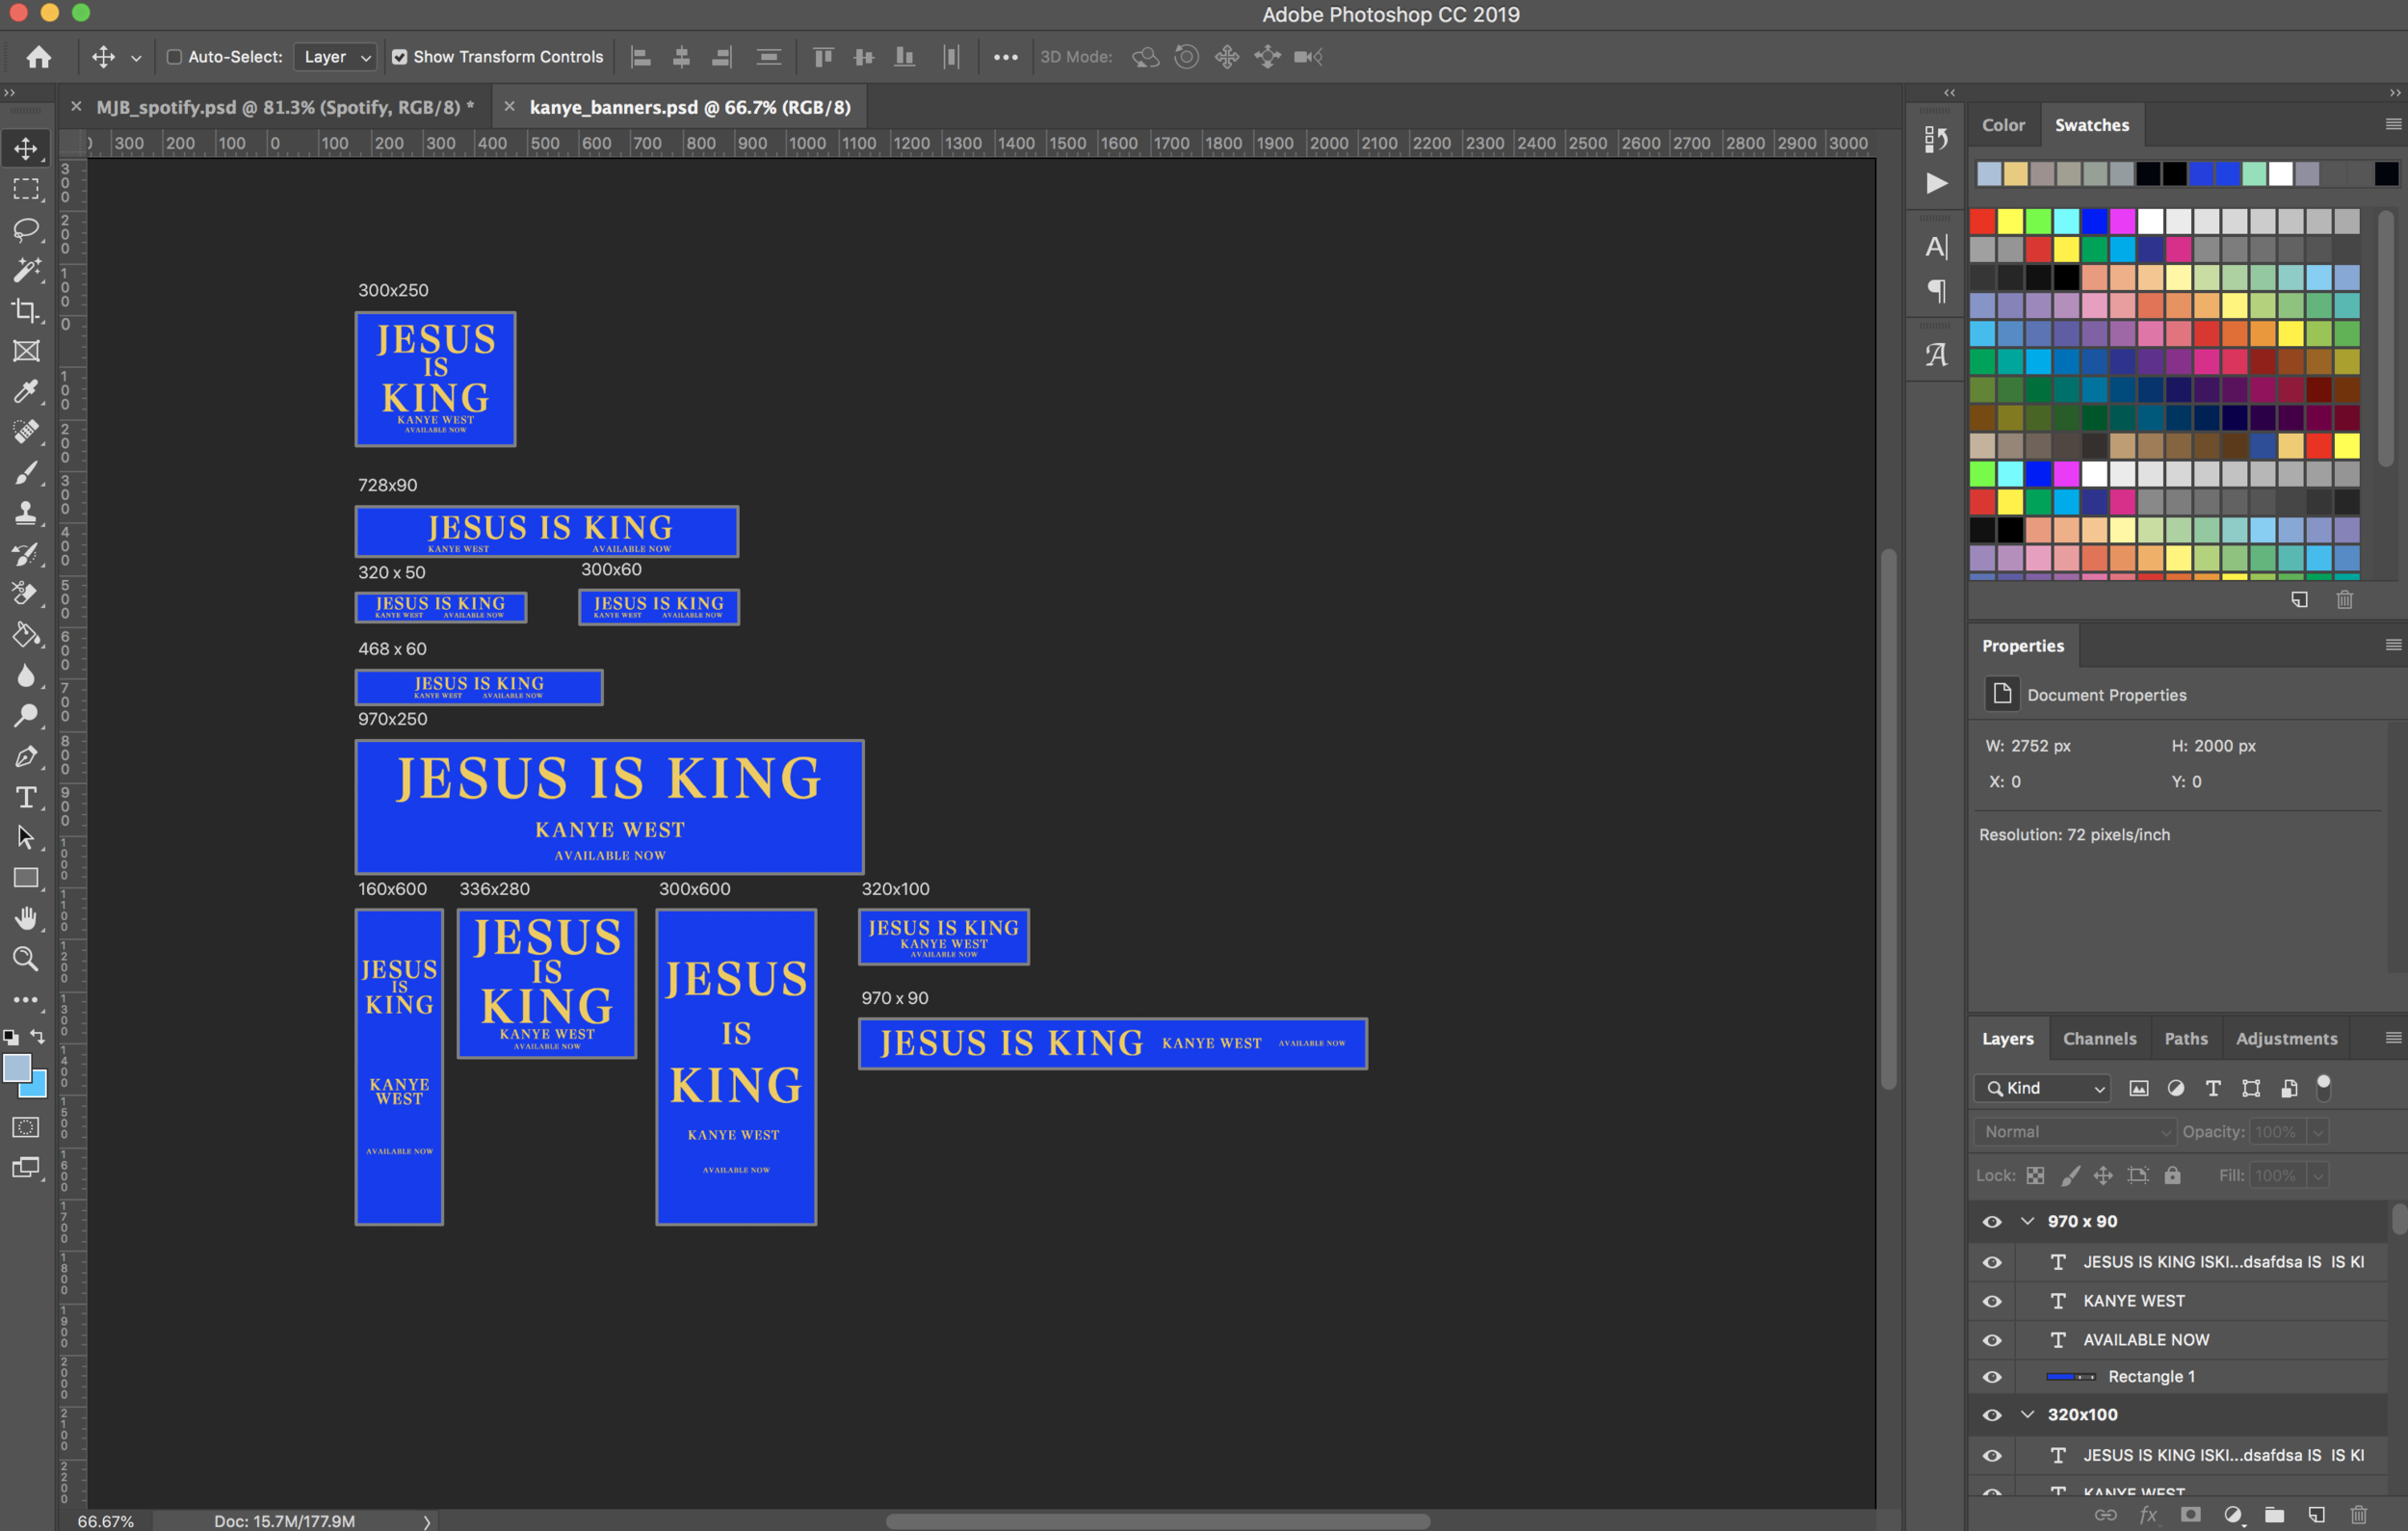The image size is (2408, 1531).
Task: Select the Move tool
Action: (x=26, y=148)
